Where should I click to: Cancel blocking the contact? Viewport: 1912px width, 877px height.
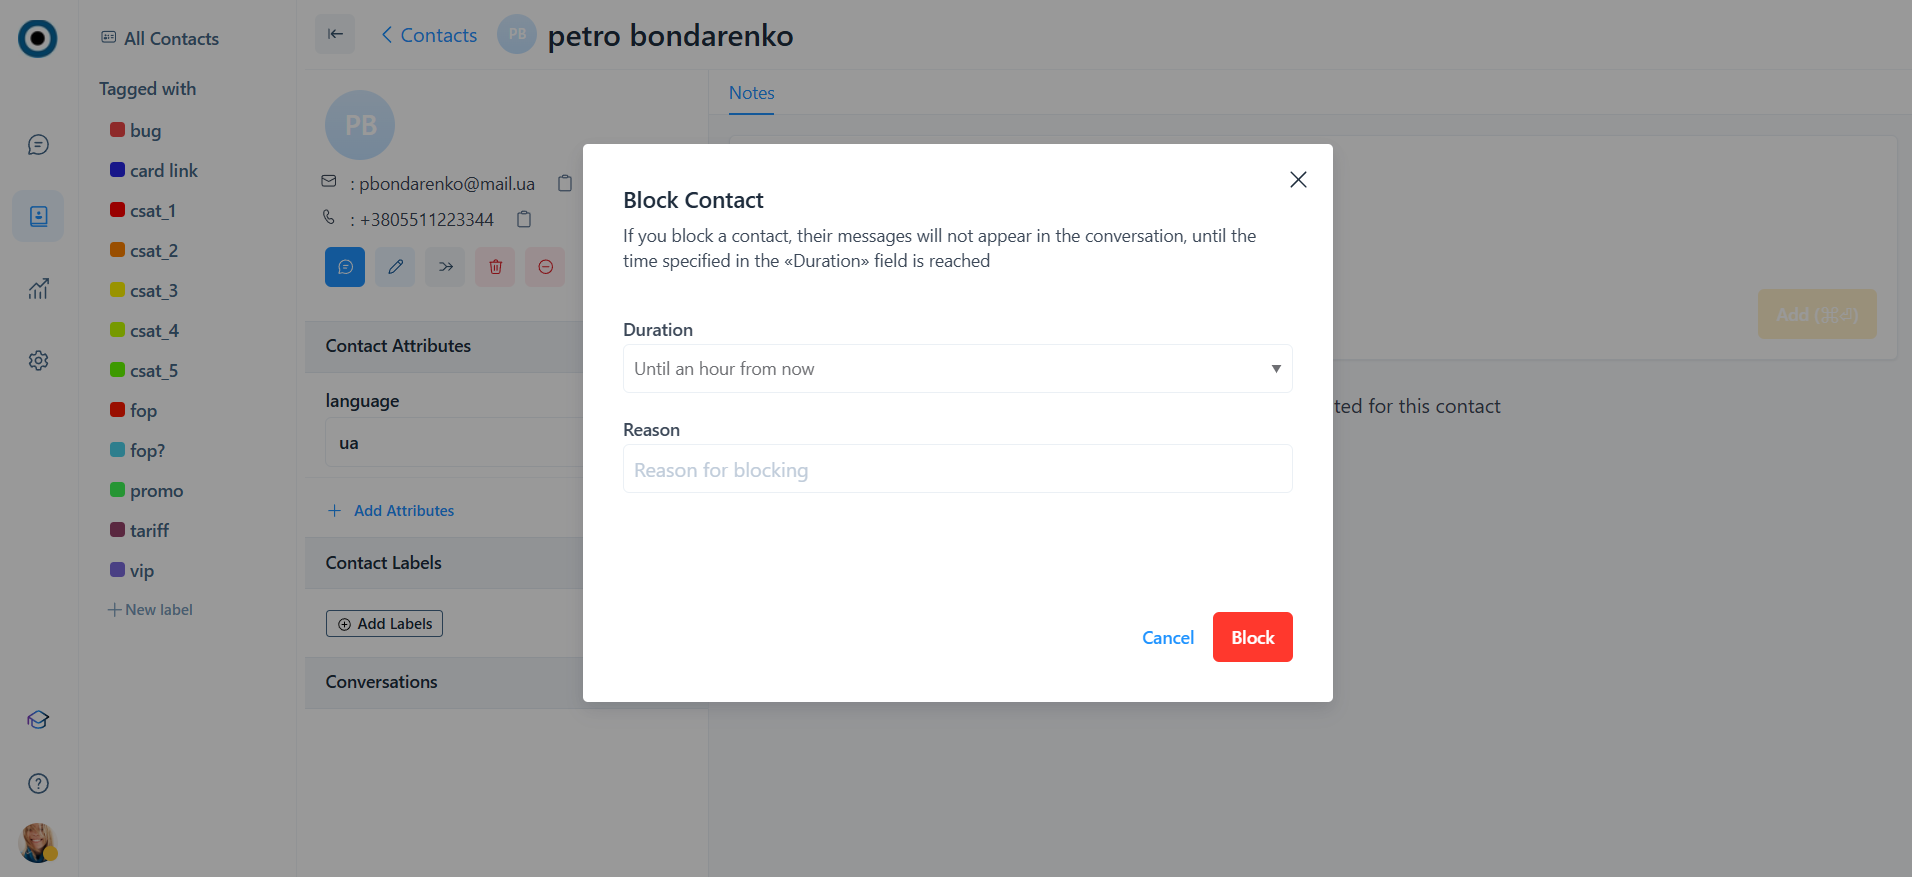point(1167,638)
